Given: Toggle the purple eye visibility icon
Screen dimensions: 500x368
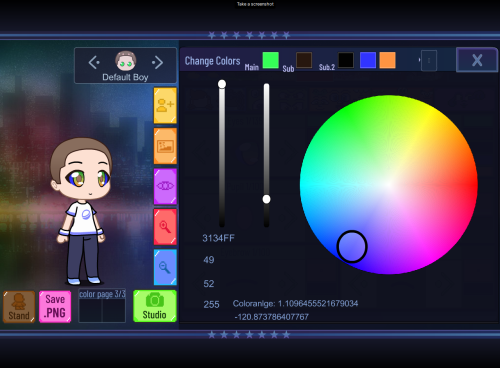Looking at the screenshot, I should (x=165, y=186).
